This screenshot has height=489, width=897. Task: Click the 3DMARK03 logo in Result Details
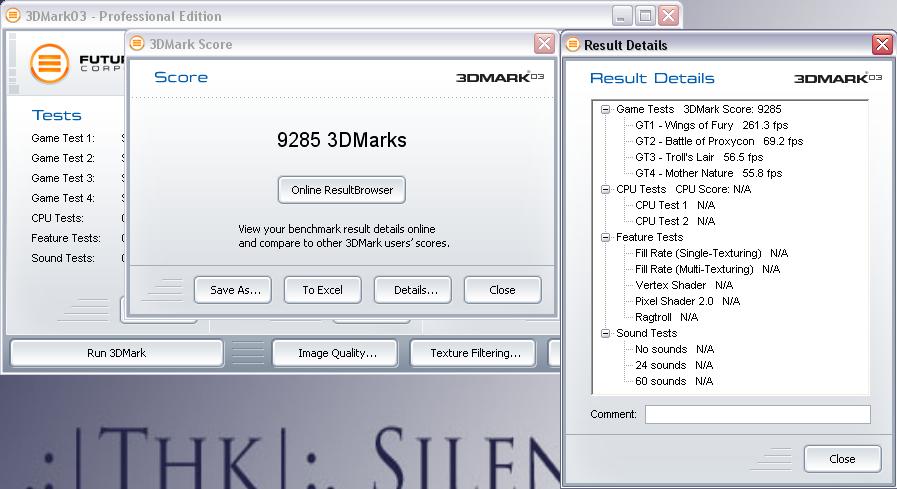[x=838, y=78]
